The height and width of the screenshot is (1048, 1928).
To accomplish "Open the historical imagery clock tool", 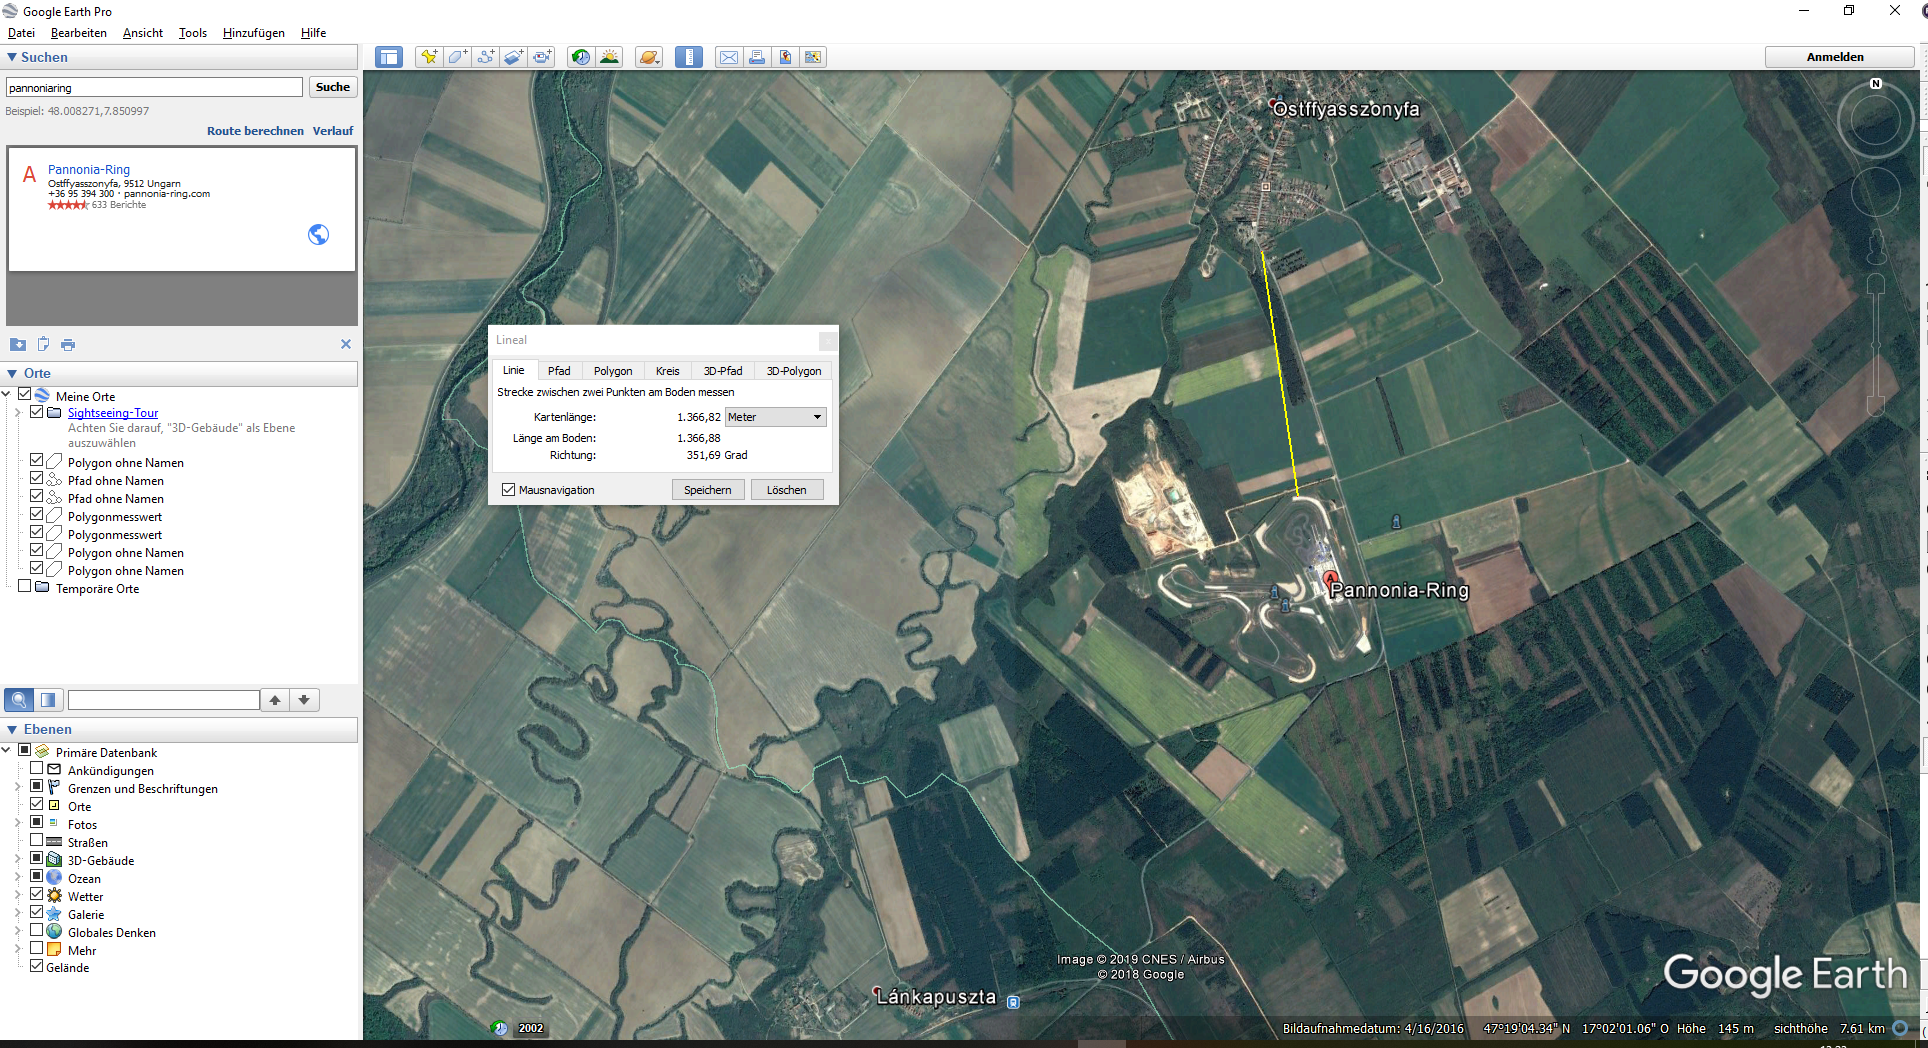I will [x=581, y=57].
